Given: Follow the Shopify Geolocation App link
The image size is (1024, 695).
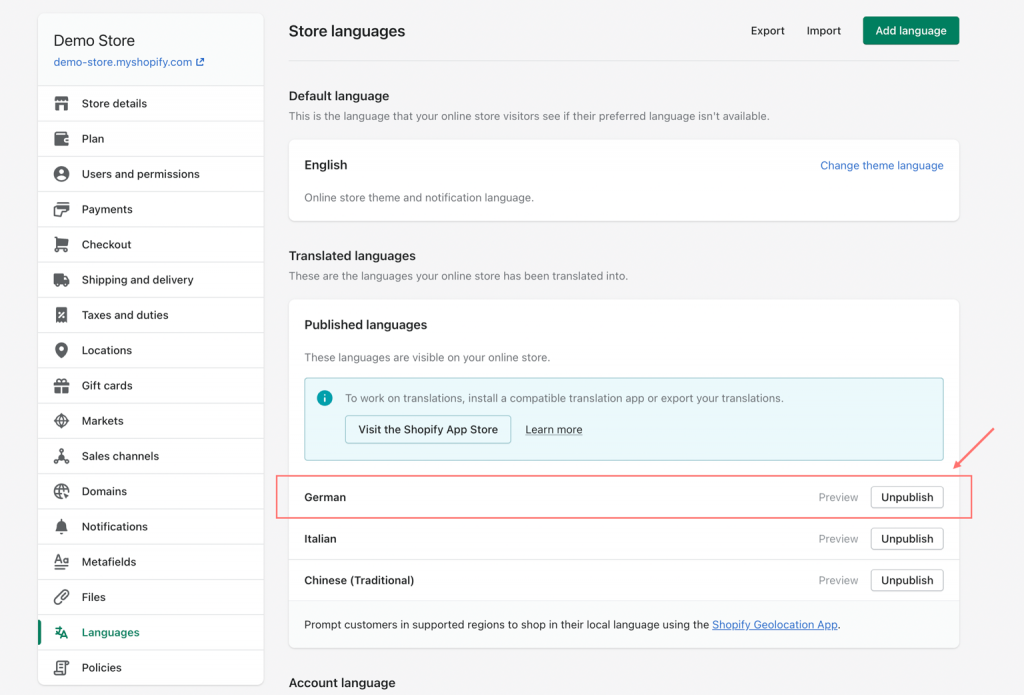Looking at the screenshot, I should pos(774,625).
